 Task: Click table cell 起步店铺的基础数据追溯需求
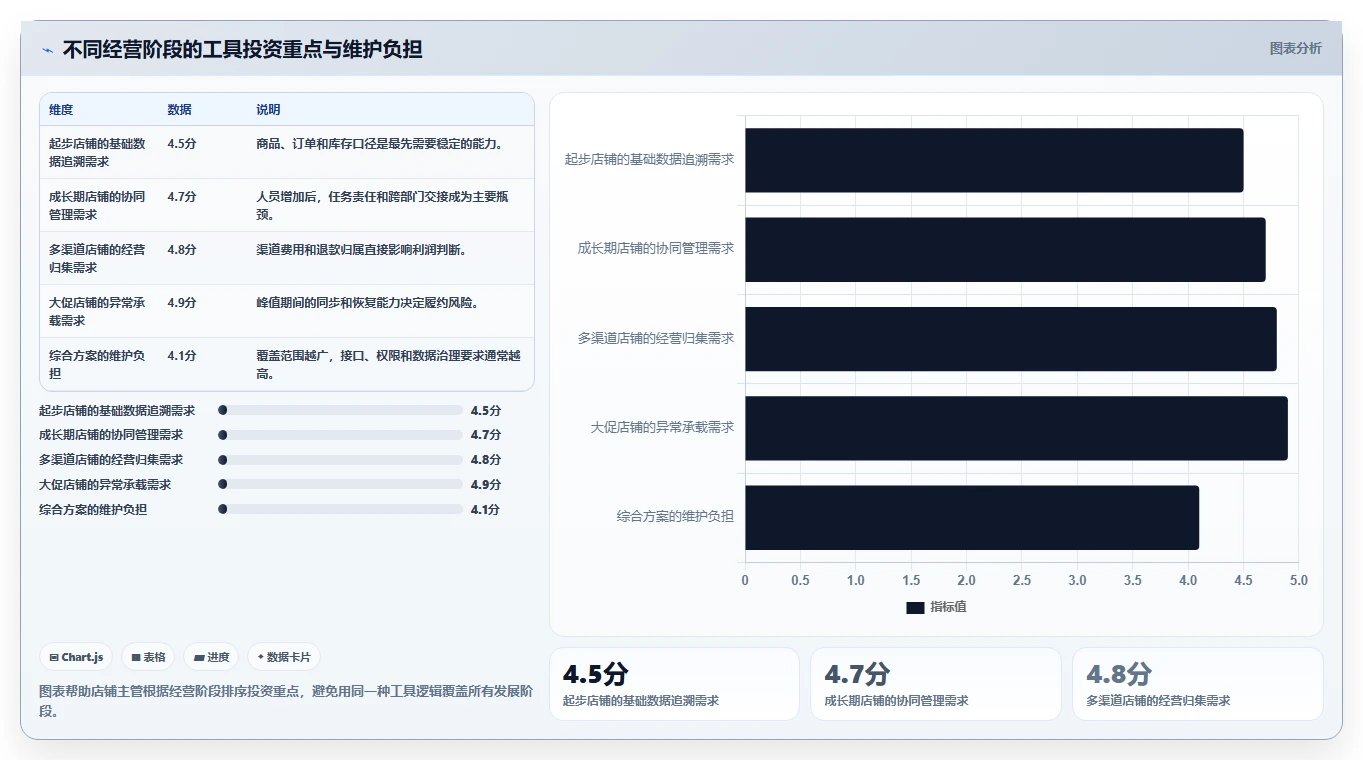[x=97, y=152]
